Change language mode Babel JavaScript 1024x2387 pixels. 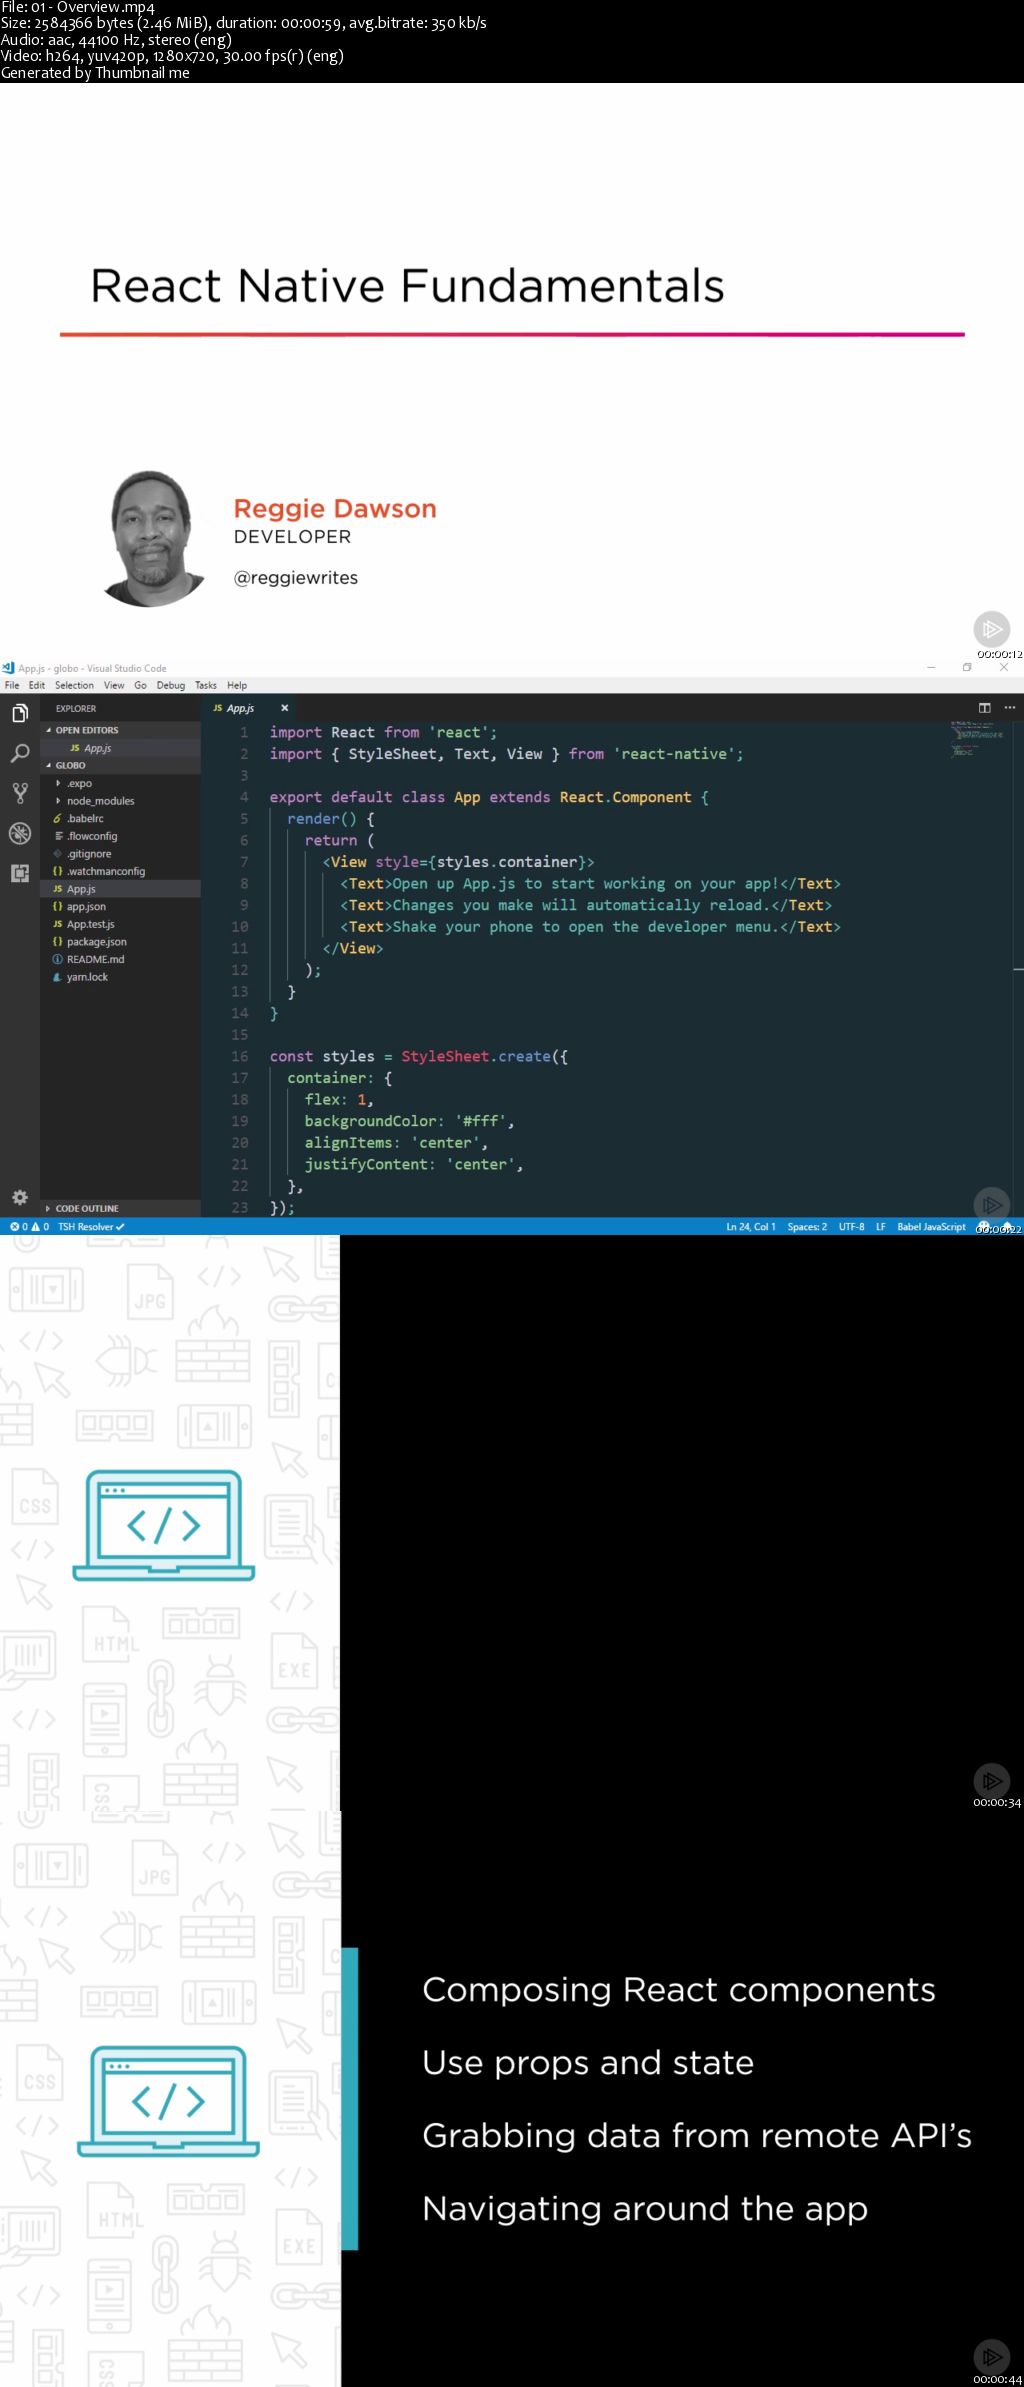(x=931, y=1226)
